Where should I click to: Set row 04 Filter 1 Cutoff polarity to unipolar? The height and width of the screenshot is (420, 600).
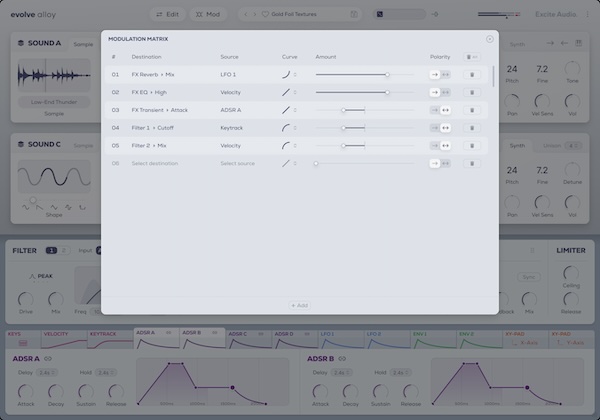[435, 128]
